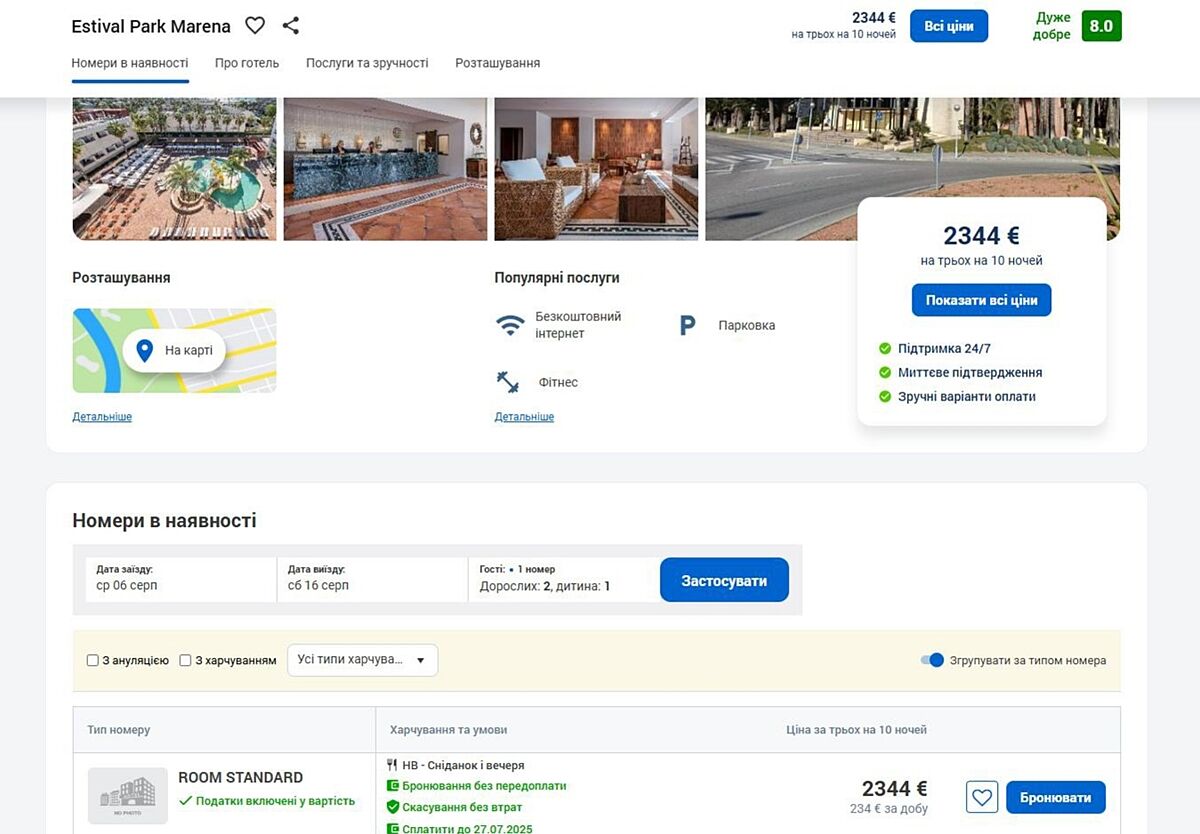1200x834 pixels.
Task: Switch to the 'Про готель' tab
Action: 247,63
